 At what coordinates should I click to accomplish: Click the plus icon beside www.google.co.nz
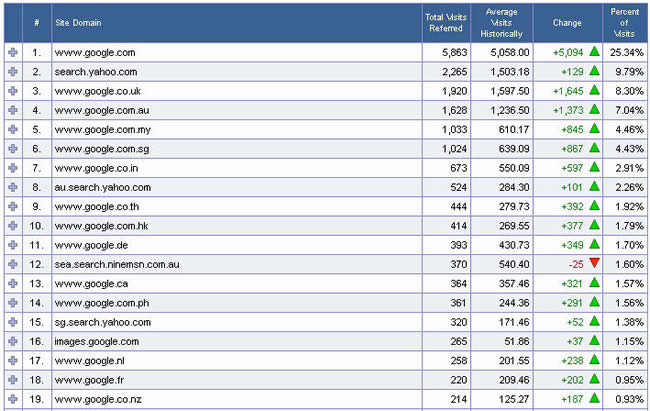click(x=12, y=399)
